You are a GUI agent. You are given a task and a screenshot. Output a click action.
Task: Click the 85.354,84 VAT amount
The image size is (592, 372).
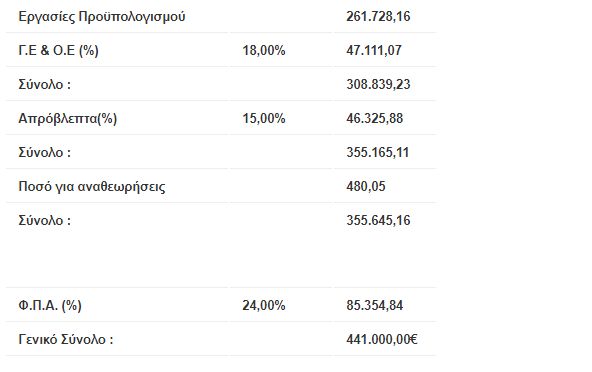pyautogui.click(x=375, y=306)
